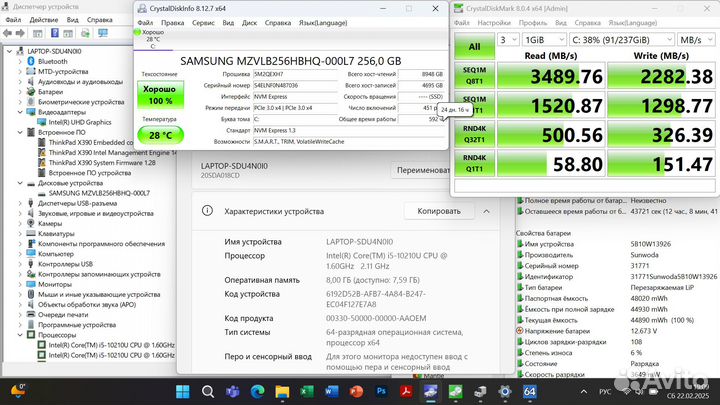Run SEQ1M Q8T1 benchmark test
This screenshot has width=720, height=405.
474,76
